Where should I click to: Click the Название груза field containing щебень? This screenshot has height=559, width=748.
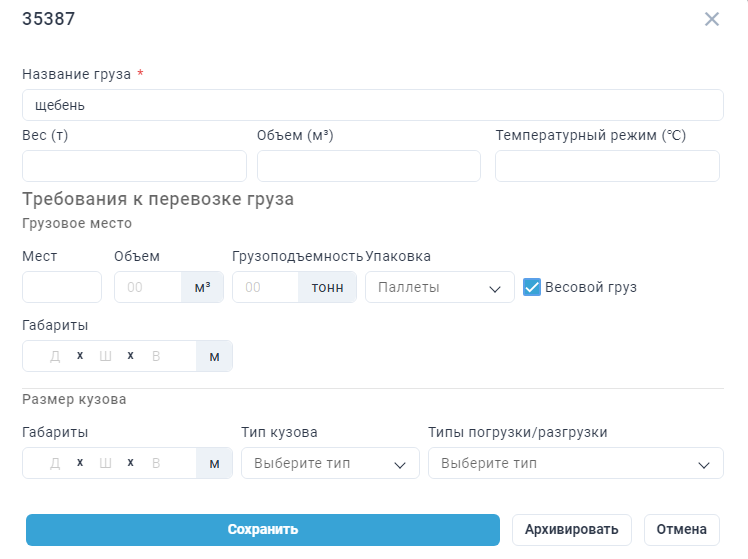[373, 105]
